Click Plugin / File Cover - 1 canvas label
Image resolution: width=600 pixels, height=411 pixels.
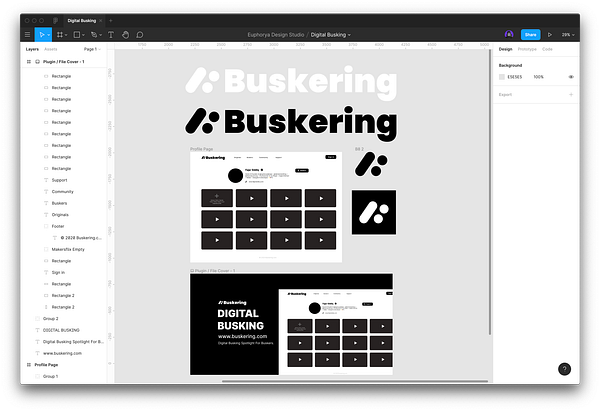point(213,271)
